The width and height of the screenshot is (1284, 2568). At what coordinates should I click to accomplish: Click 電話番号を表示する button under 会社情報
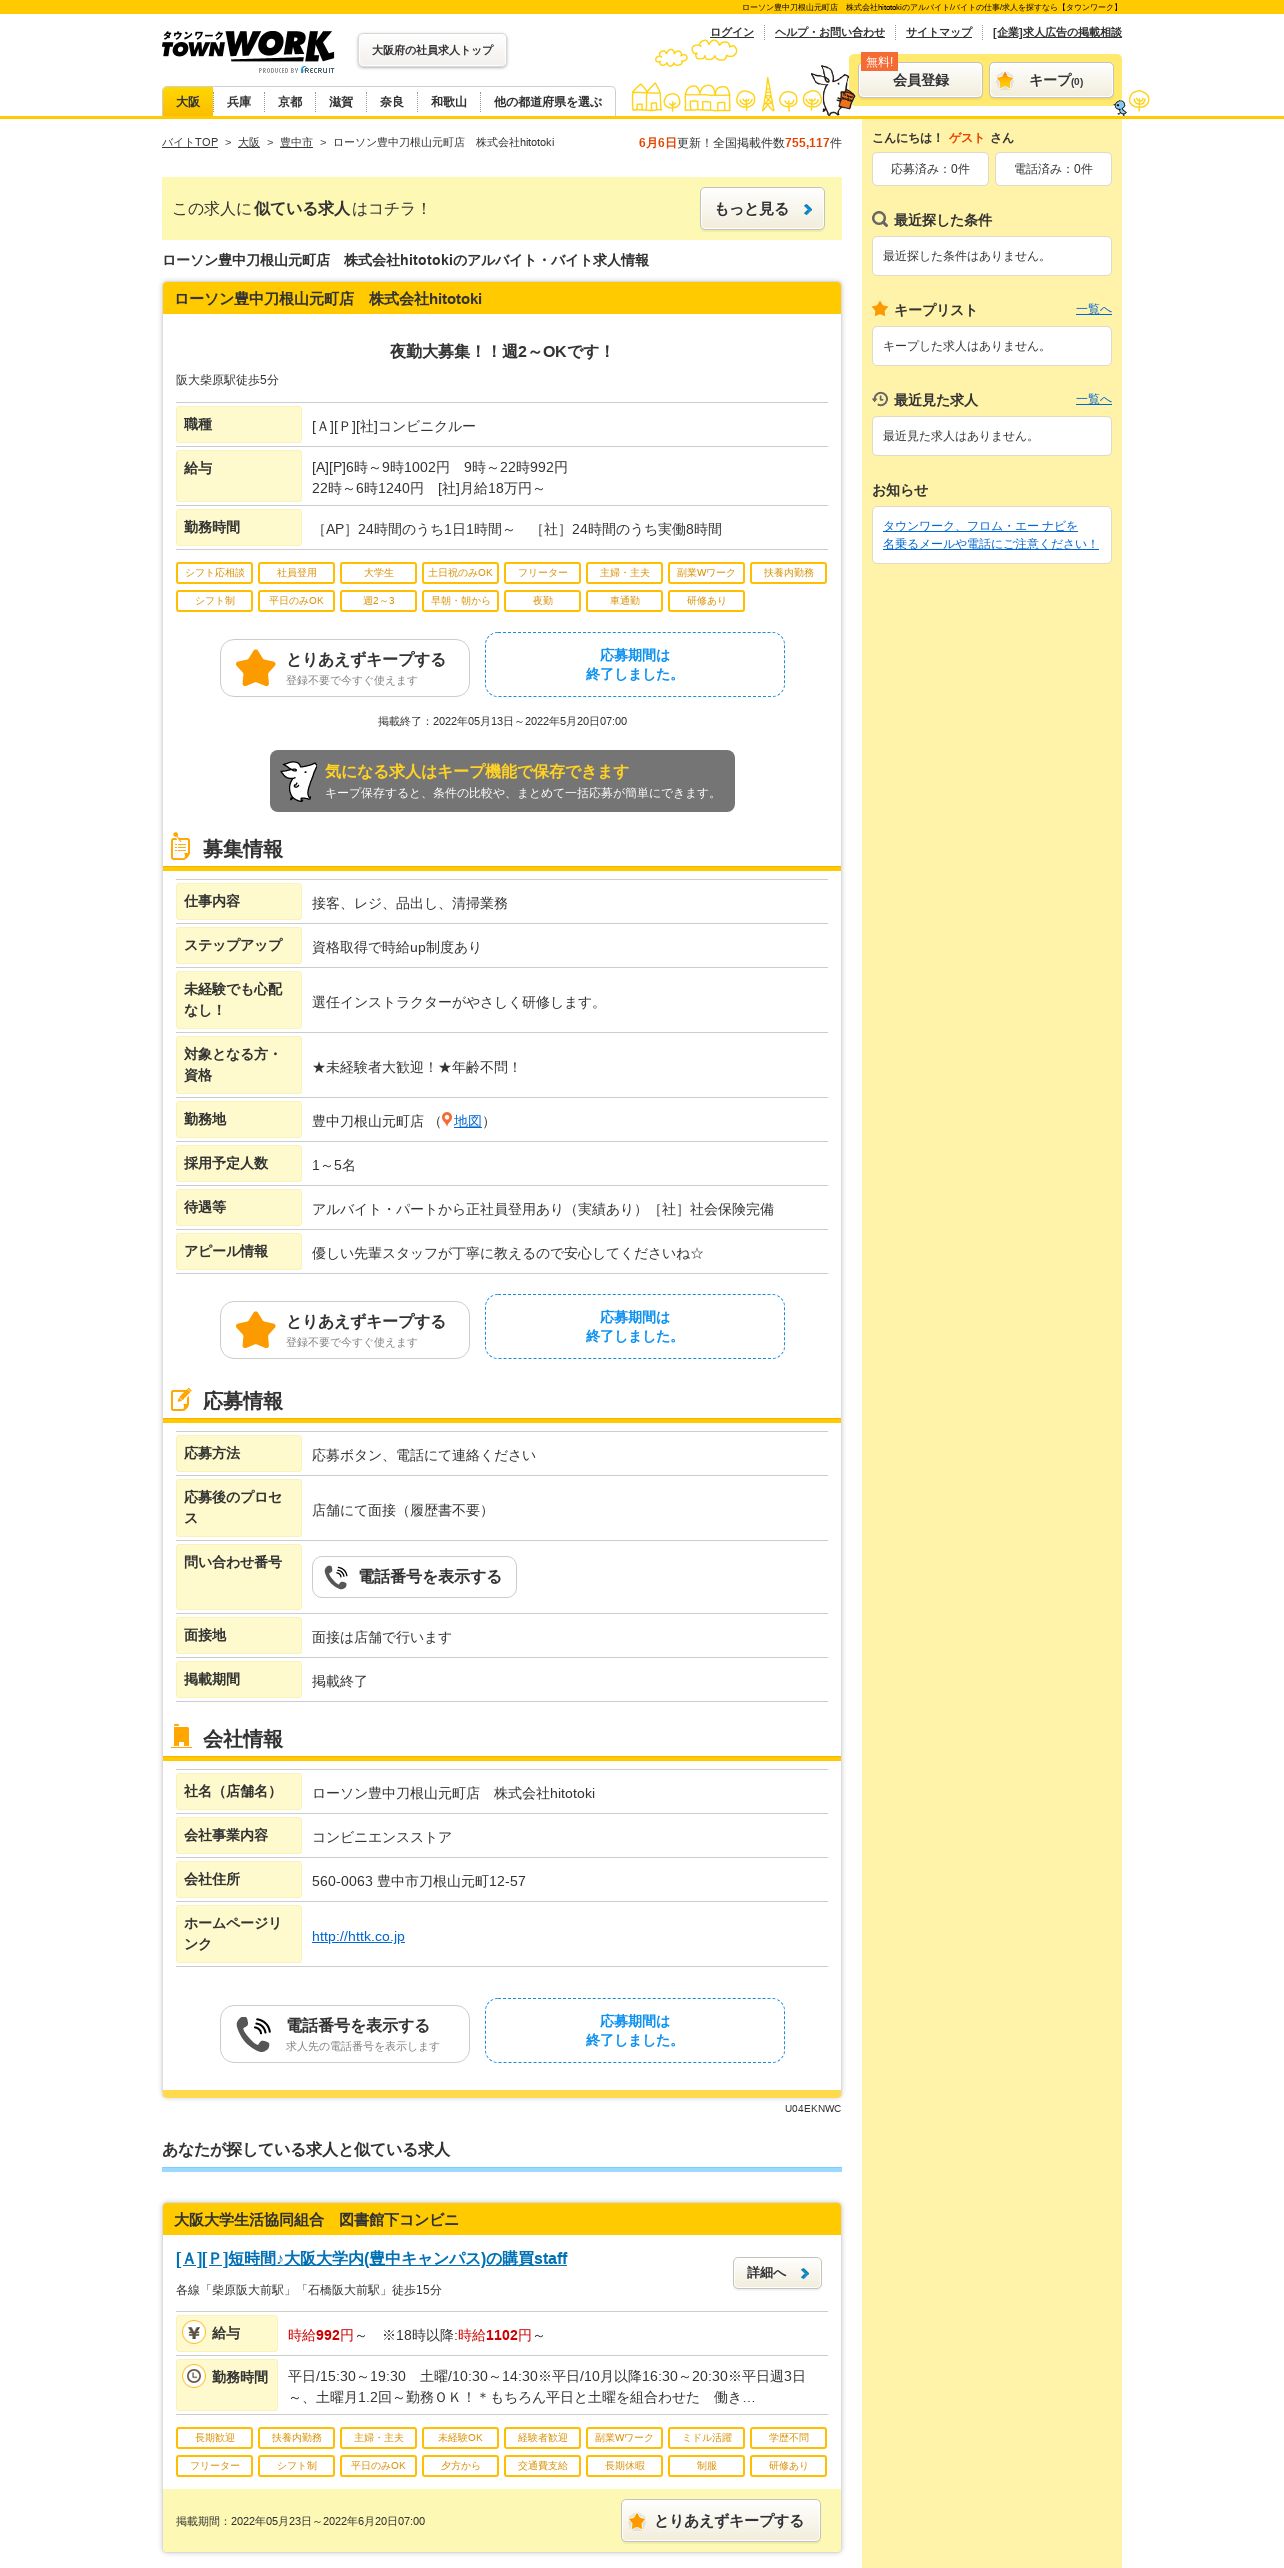345,2034
